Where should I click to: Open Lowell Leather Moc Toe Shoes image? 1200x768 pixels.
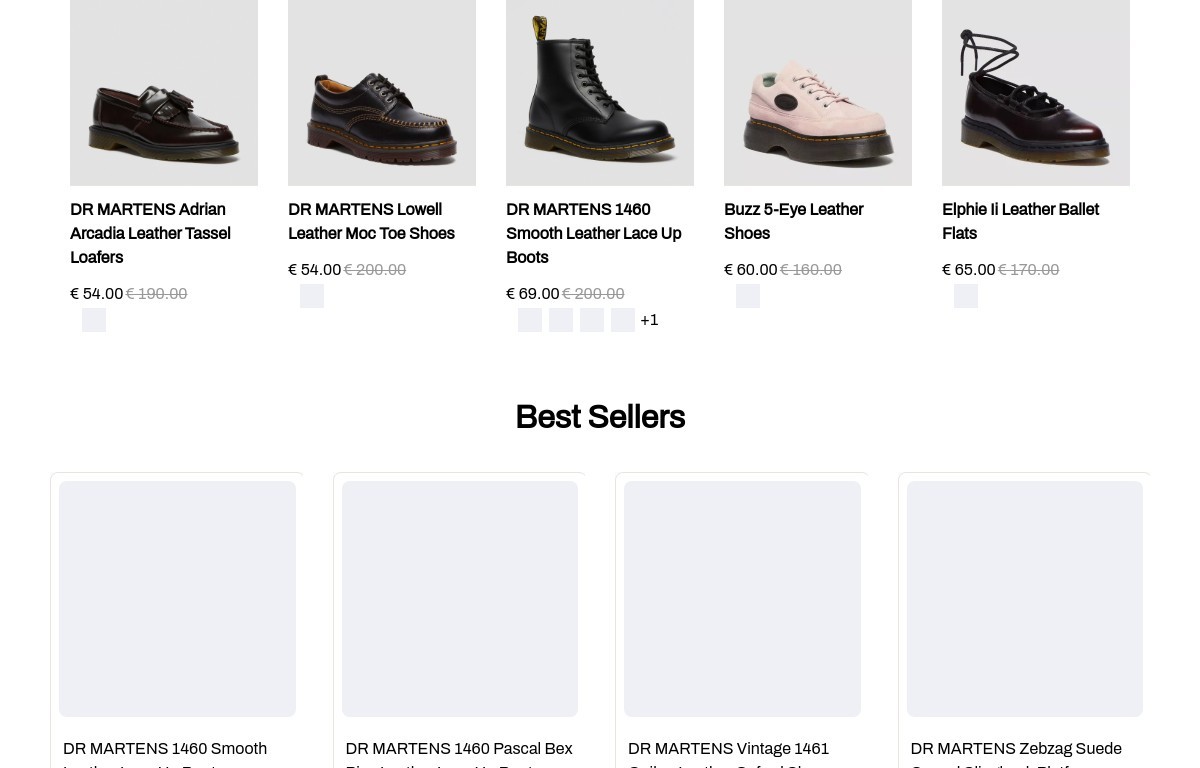coord(382,92)
